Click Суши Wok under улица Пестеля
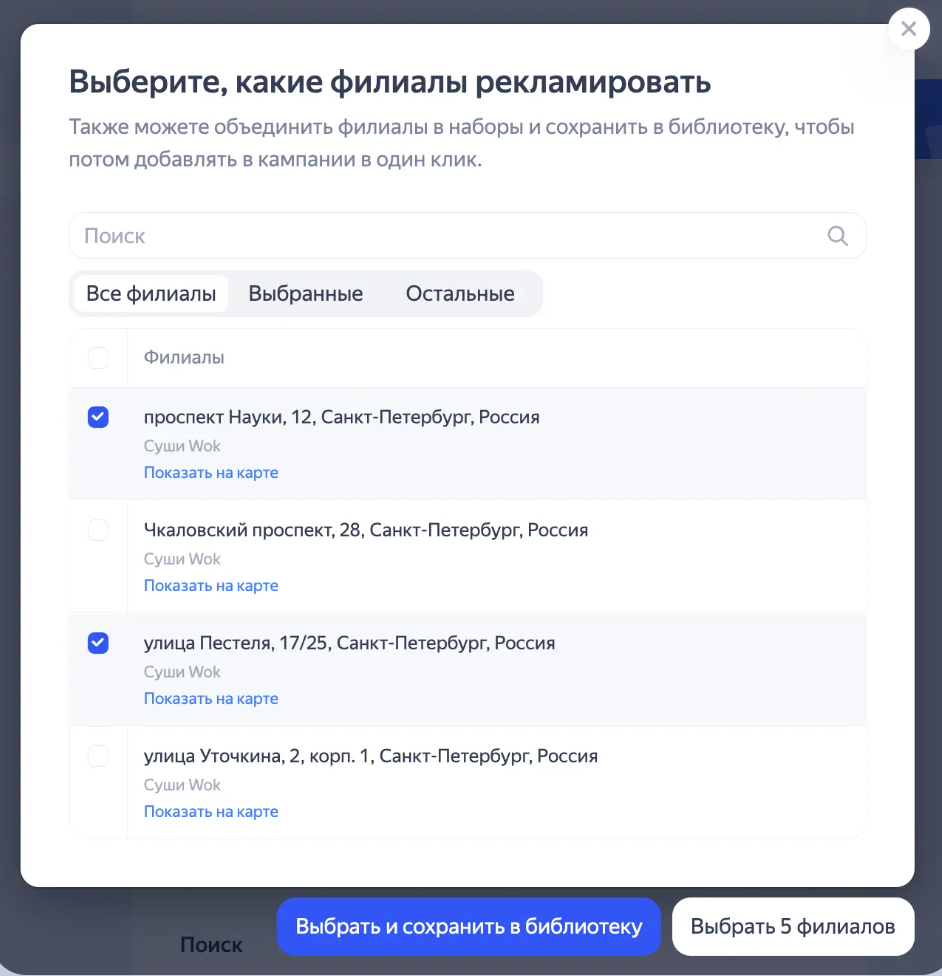 (182, 672)
